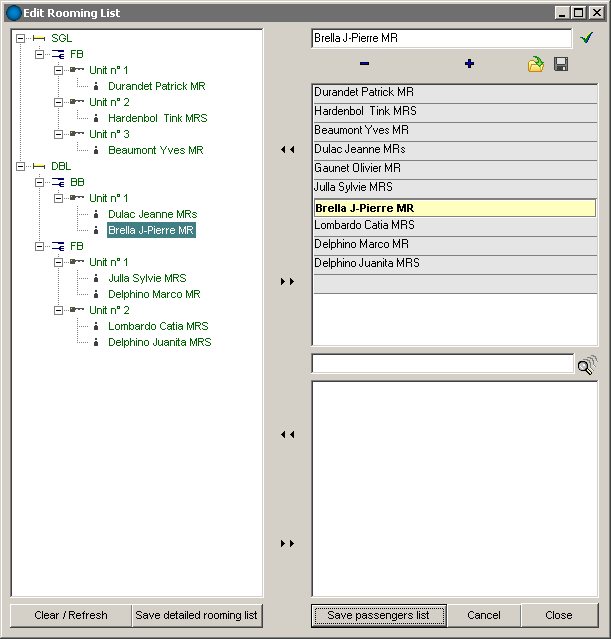Click upper double left arrows button
611x639 pixels.
pos(288,149)
